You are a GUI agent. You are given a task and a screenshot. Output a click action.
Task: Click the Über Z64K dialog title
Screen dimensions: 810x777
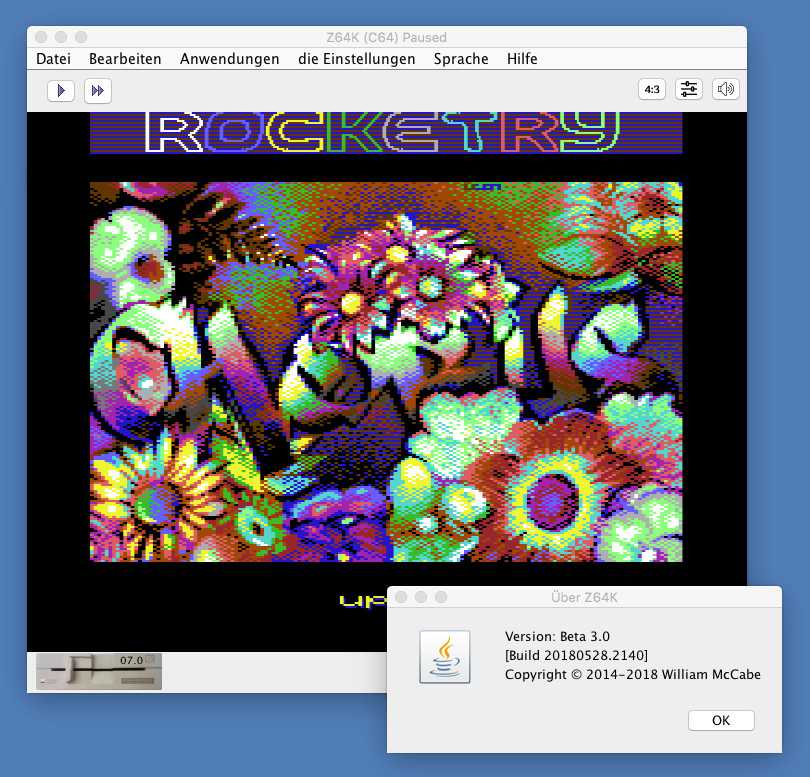[584, 597]
